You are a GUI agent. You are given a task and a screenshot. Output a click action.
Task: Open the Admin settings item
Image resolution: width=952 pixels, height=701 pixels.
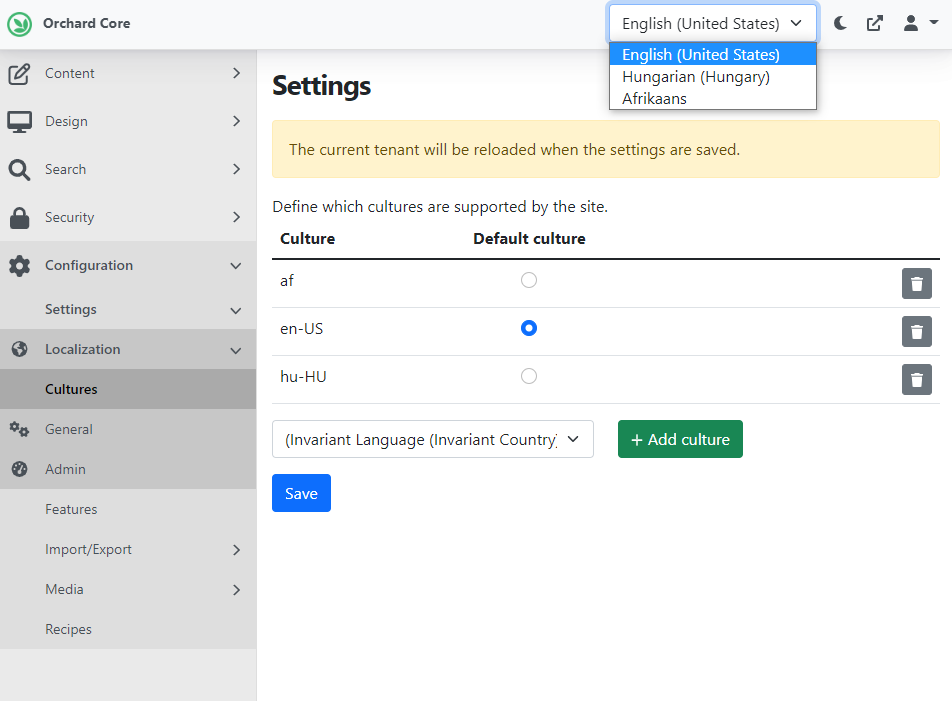click(128, 469)
